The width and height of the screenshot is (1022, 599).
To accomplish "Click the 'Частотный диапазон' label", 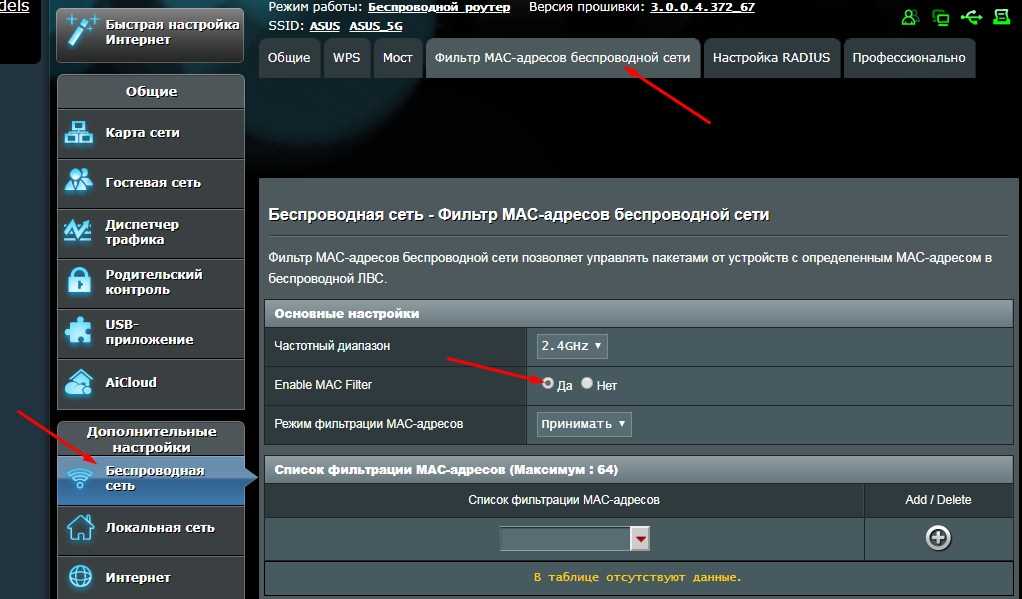I will pos(332,345).
